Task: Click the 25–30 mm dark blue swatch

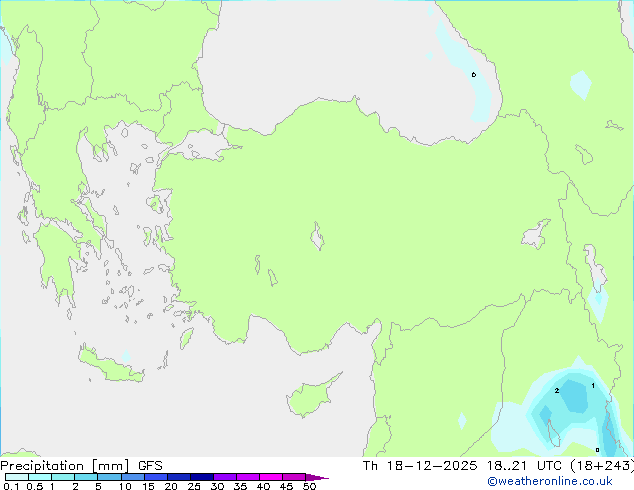Action: pyautogui.click(x=201, y=477)
